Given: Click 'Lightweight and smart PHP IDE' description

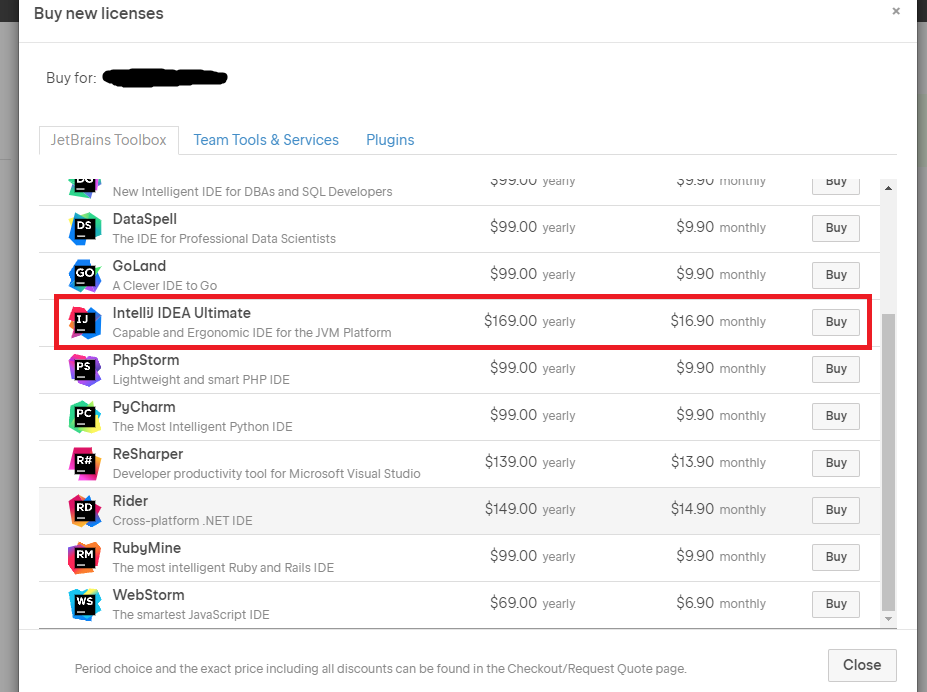Looking at the screenshot, I should (201, 380).
